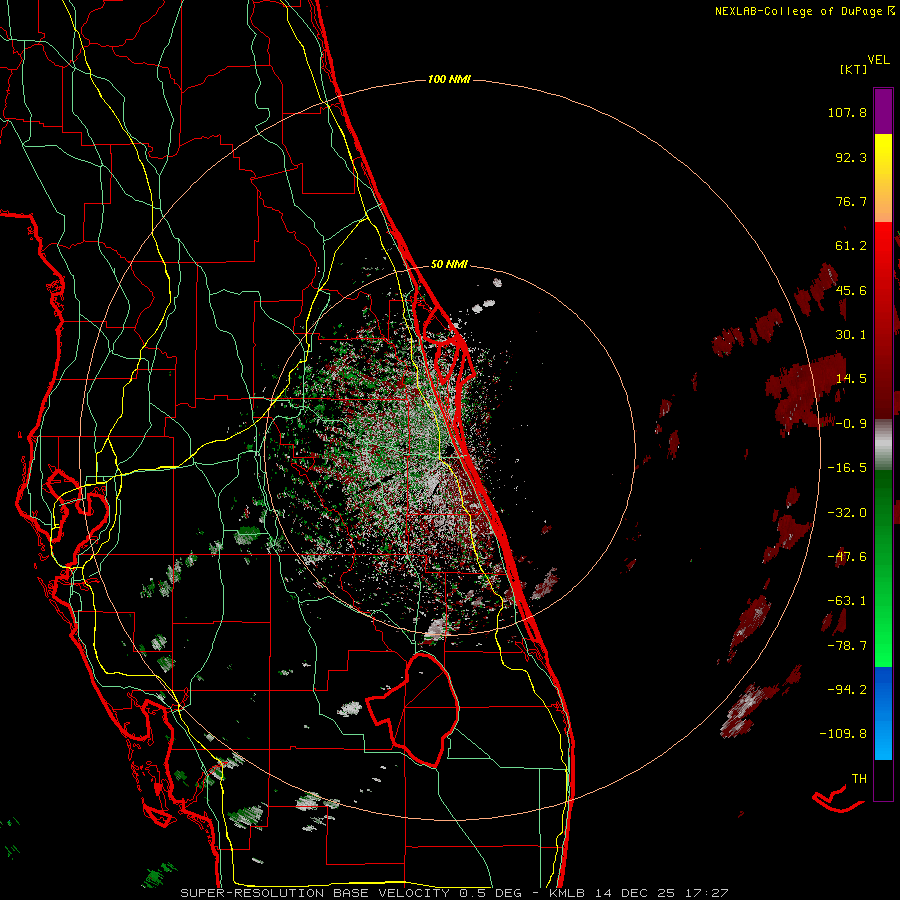
Task: Click the -94.2 velocity scale value
Action: [847, 689]
